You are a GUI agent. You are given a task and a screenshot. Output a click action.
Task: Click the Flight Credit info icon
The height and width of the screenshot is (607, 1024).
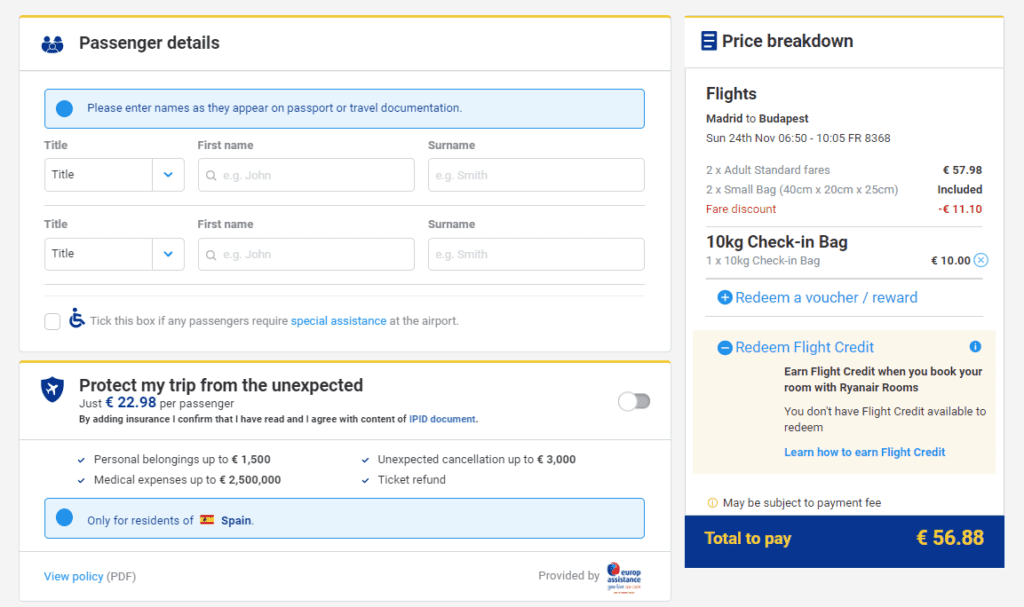click(975, 346)
